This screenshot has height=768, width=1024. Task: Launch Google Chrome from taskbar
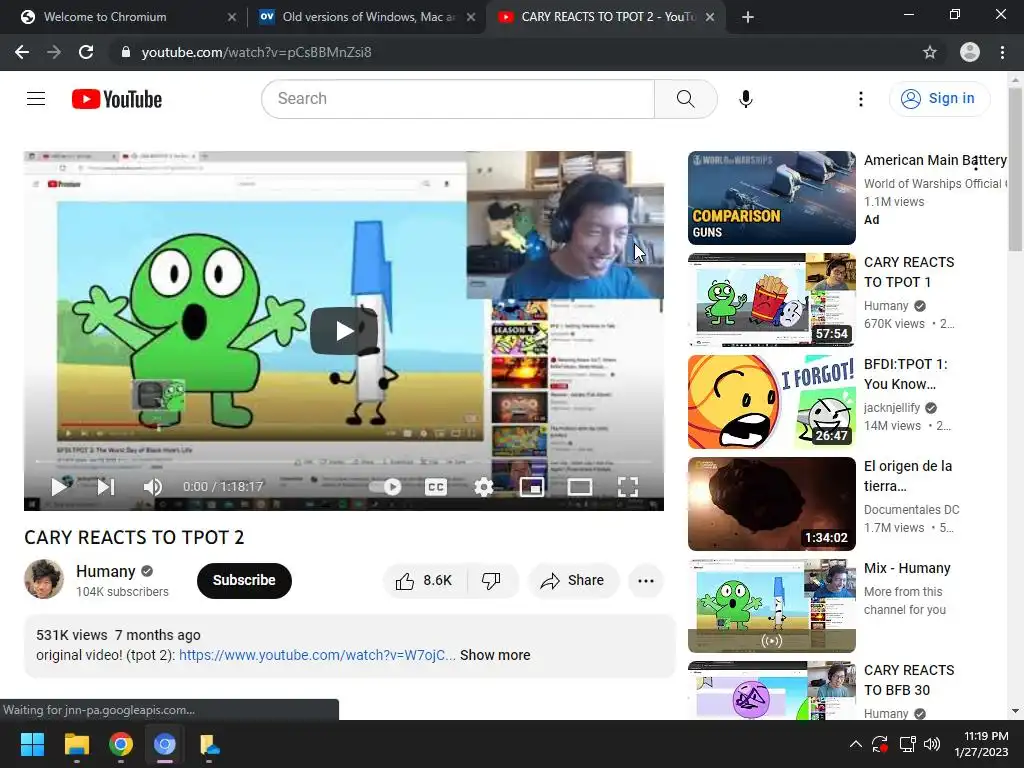point(121,744)
